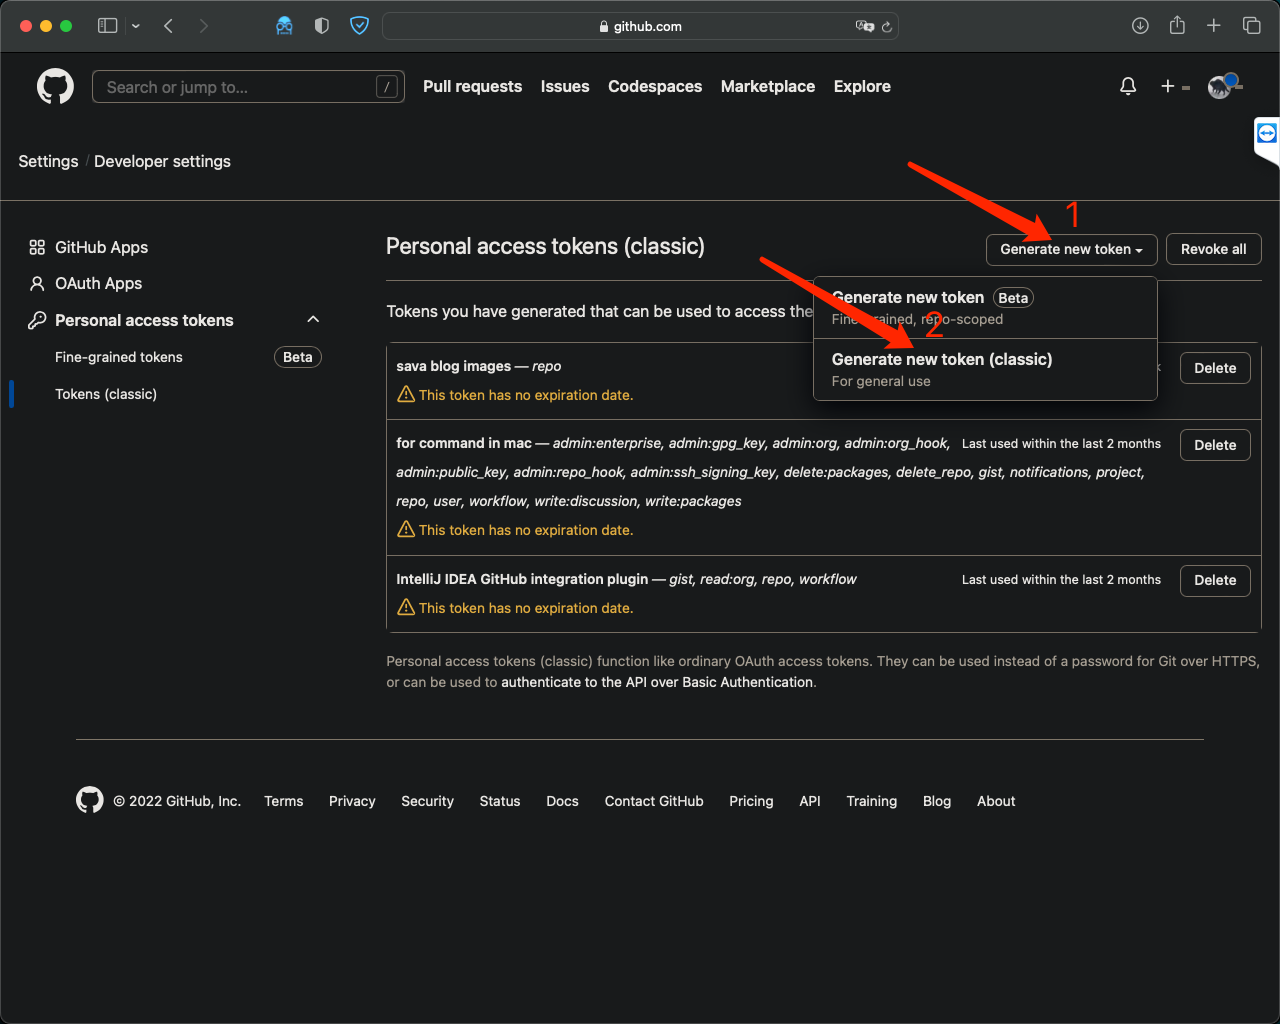1280x1024 pixels.
Task: Open Safari's downloads icon
Action: [x=1140, y=26]
